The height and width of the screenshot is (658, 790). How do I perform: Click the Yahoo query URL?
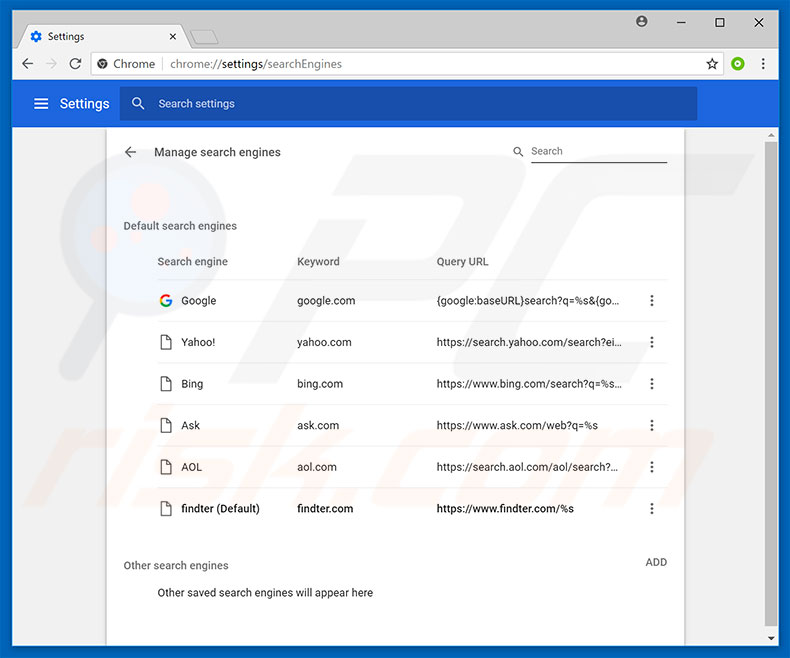tap(529, 343)
